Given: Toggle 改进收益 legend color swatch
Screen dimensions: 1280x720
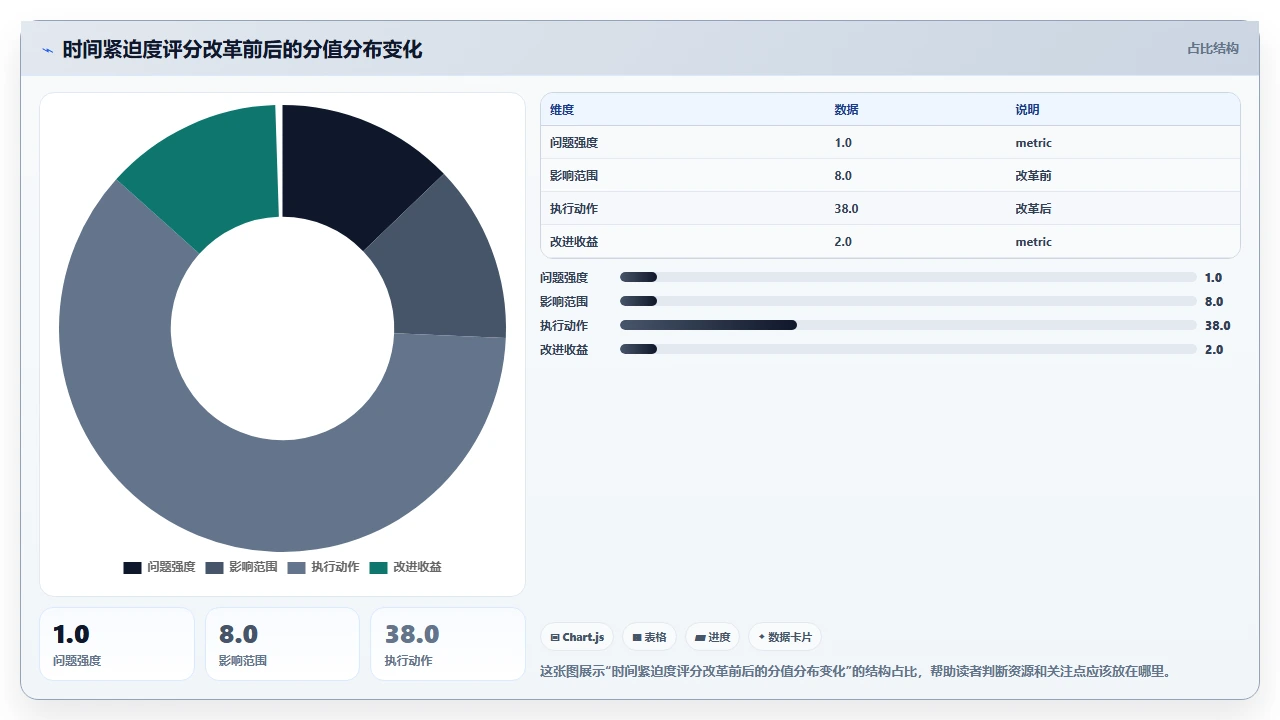Looking at the screenshot, I should (378, 567).
